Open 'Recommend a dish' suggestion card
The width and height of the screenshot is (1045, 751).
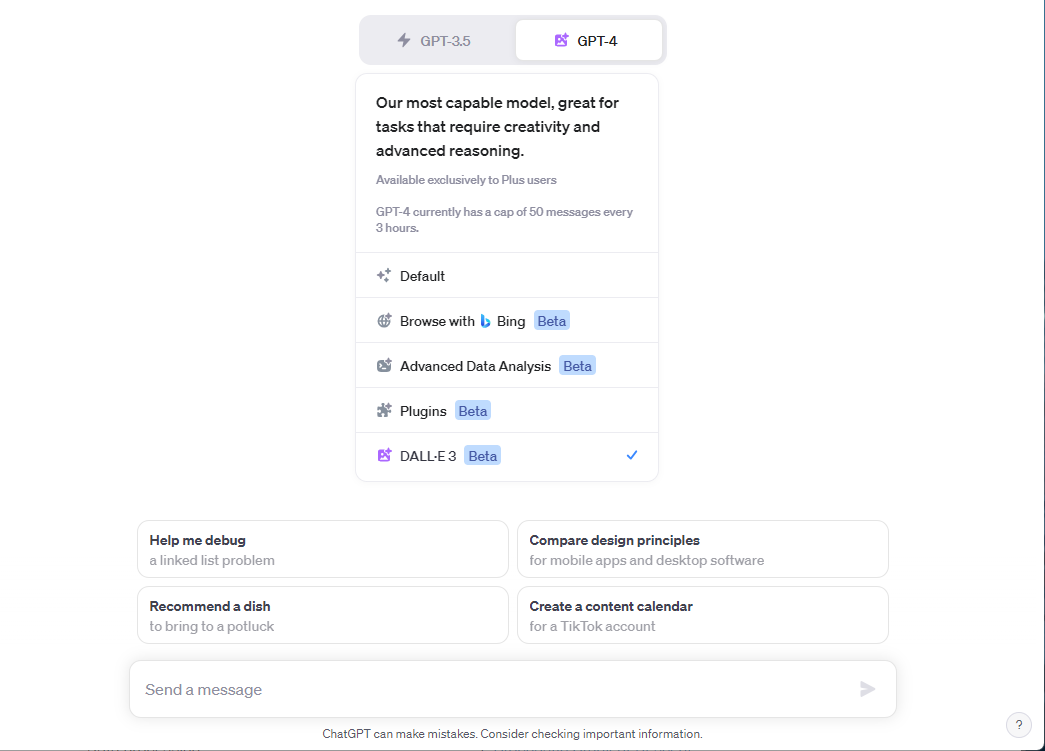pyautogui.click(x=323, y=615)
